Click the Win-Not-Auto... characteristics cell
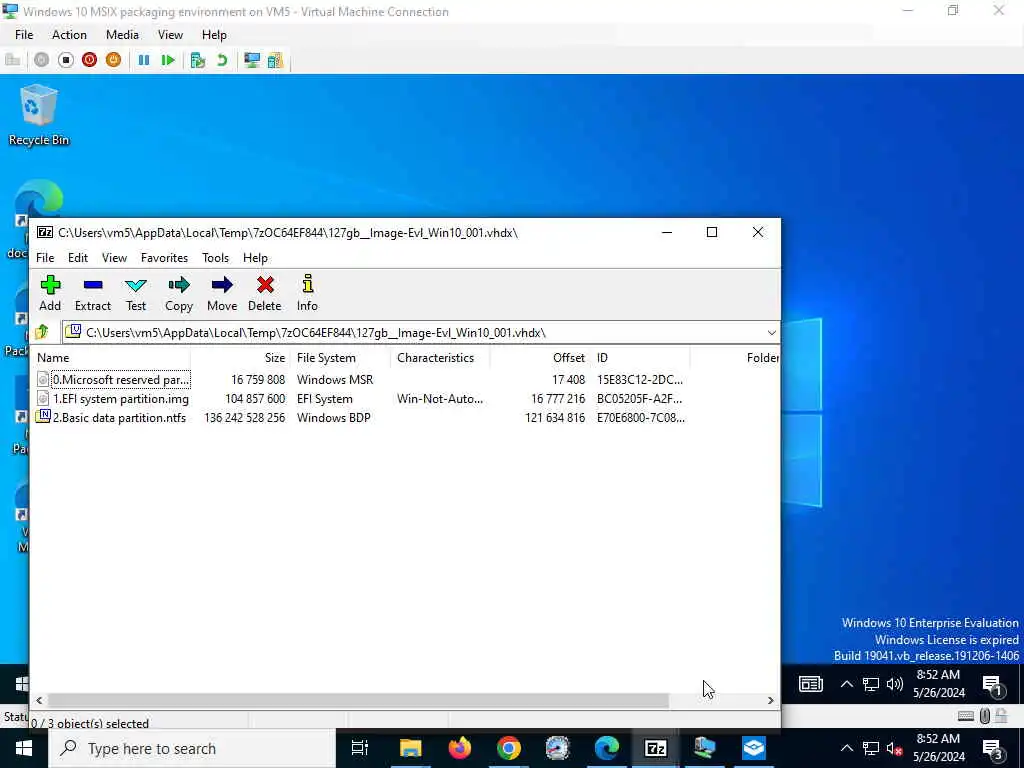Viewport: 1024px width, 768px height. (440, 399)
